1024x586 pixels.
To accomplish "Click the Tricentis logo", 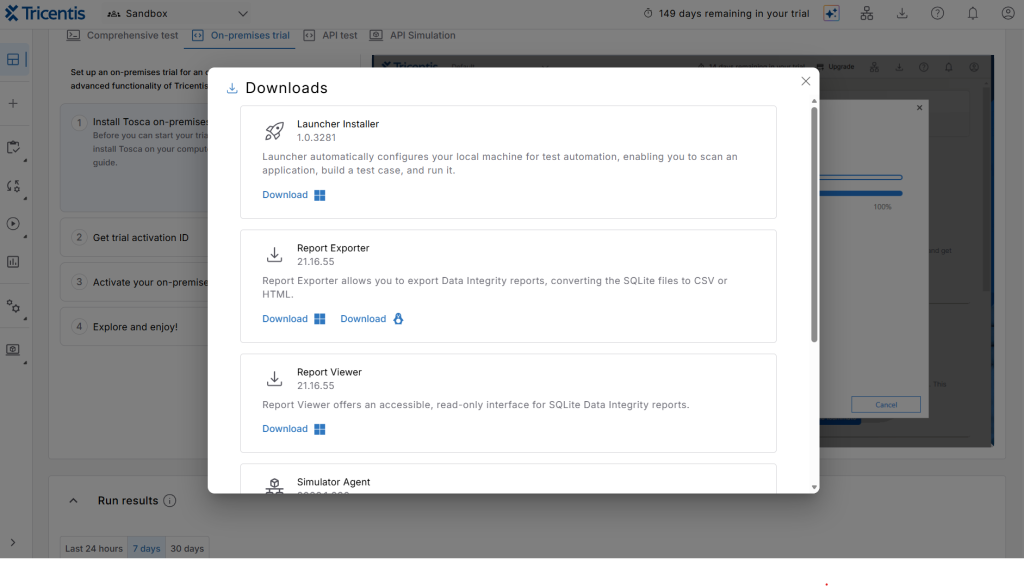I will [45, 13].
